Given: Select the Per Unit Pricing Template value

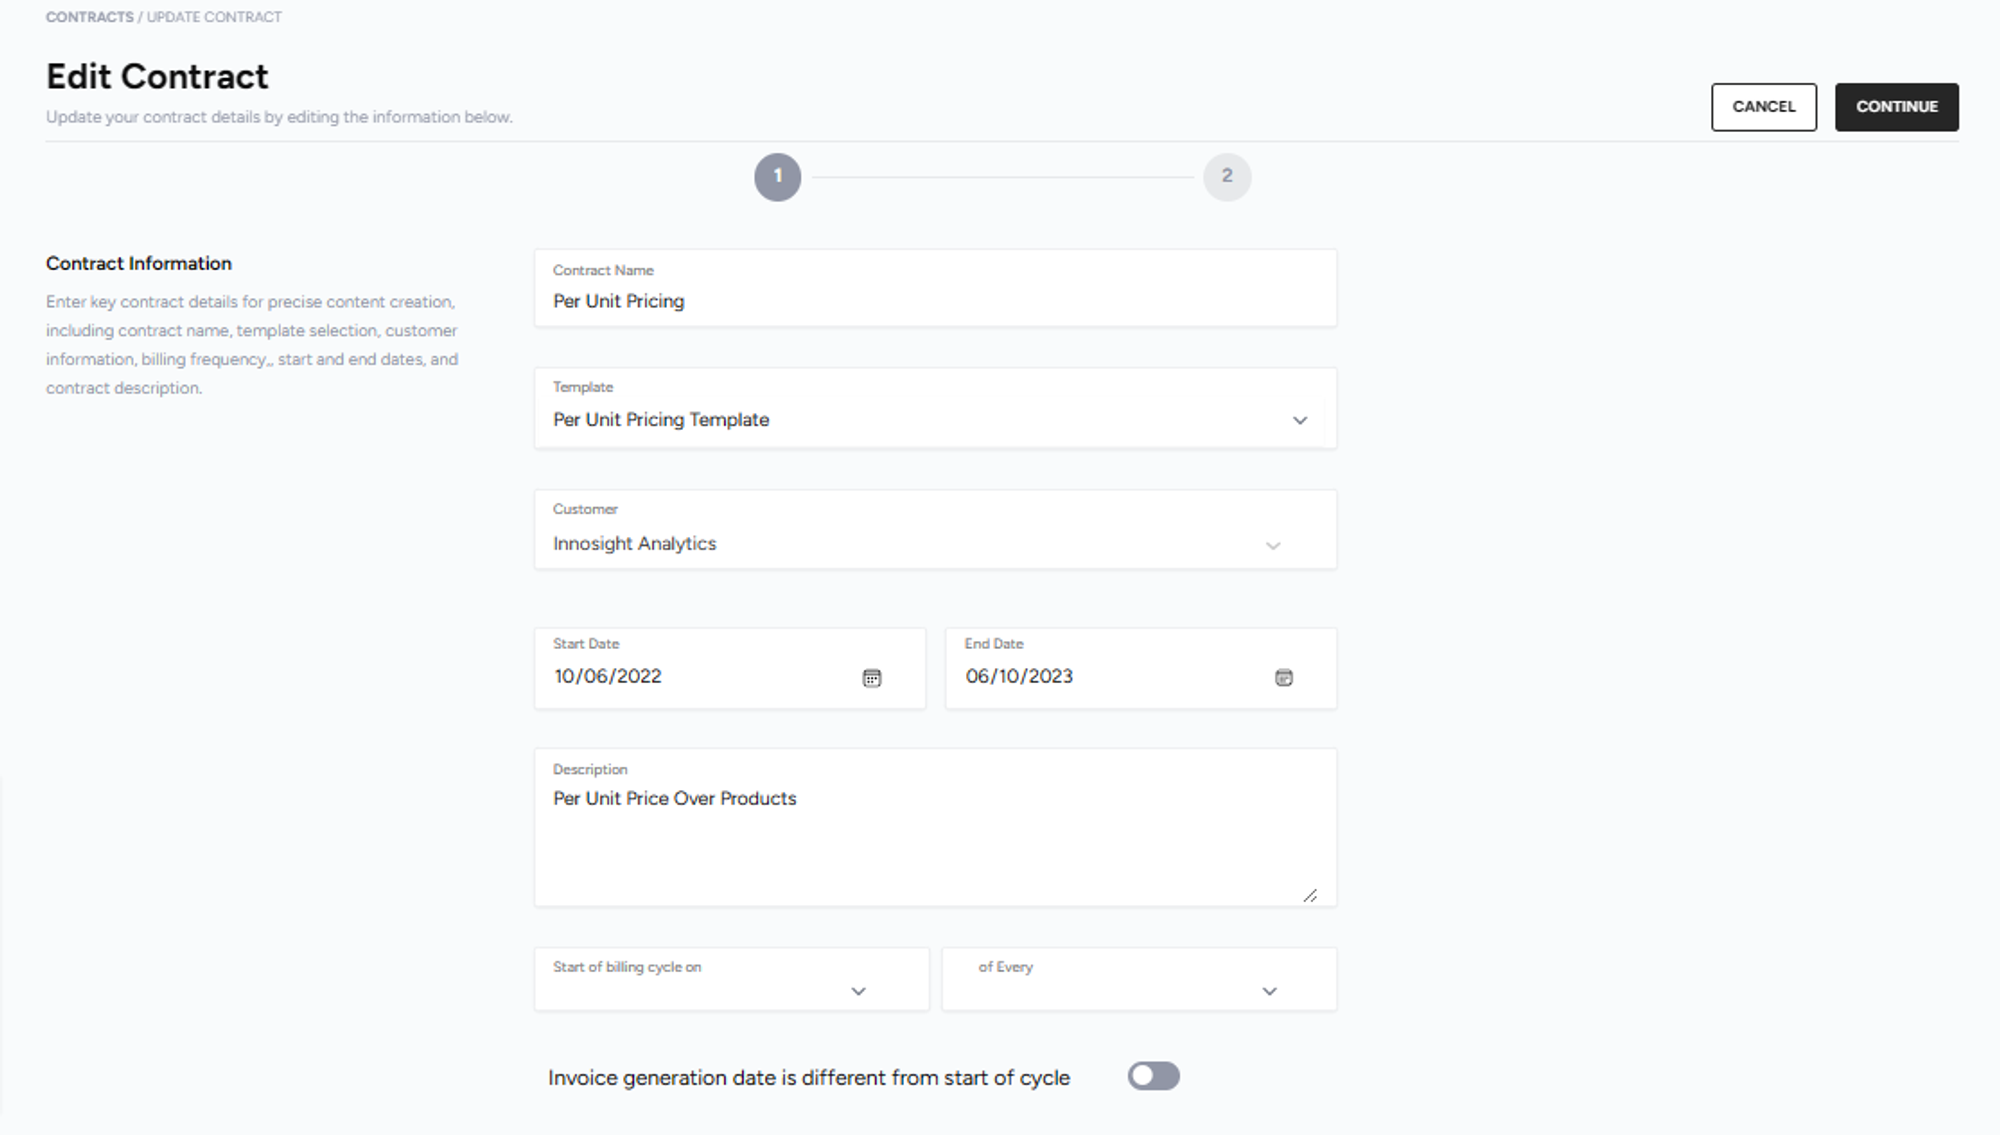Looking at the screenshot, I should tap(661, 420).
